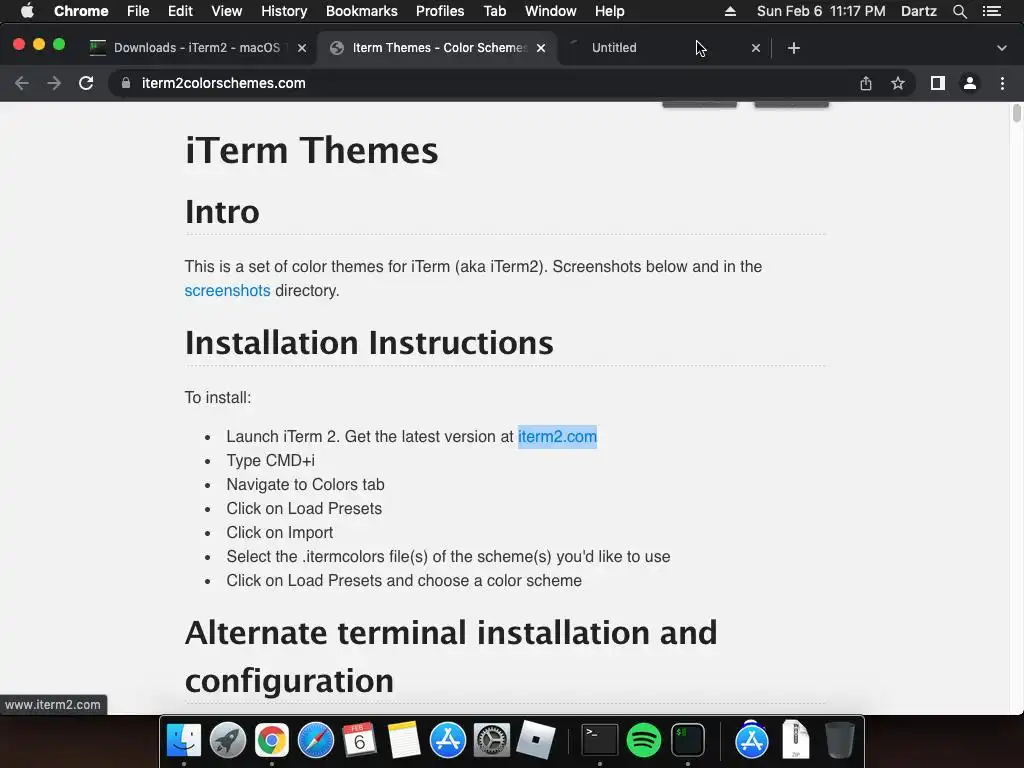The width and height of the screenshot is (1024, 768).
Task: Open the Apple menu
Action: coord(27,11)
